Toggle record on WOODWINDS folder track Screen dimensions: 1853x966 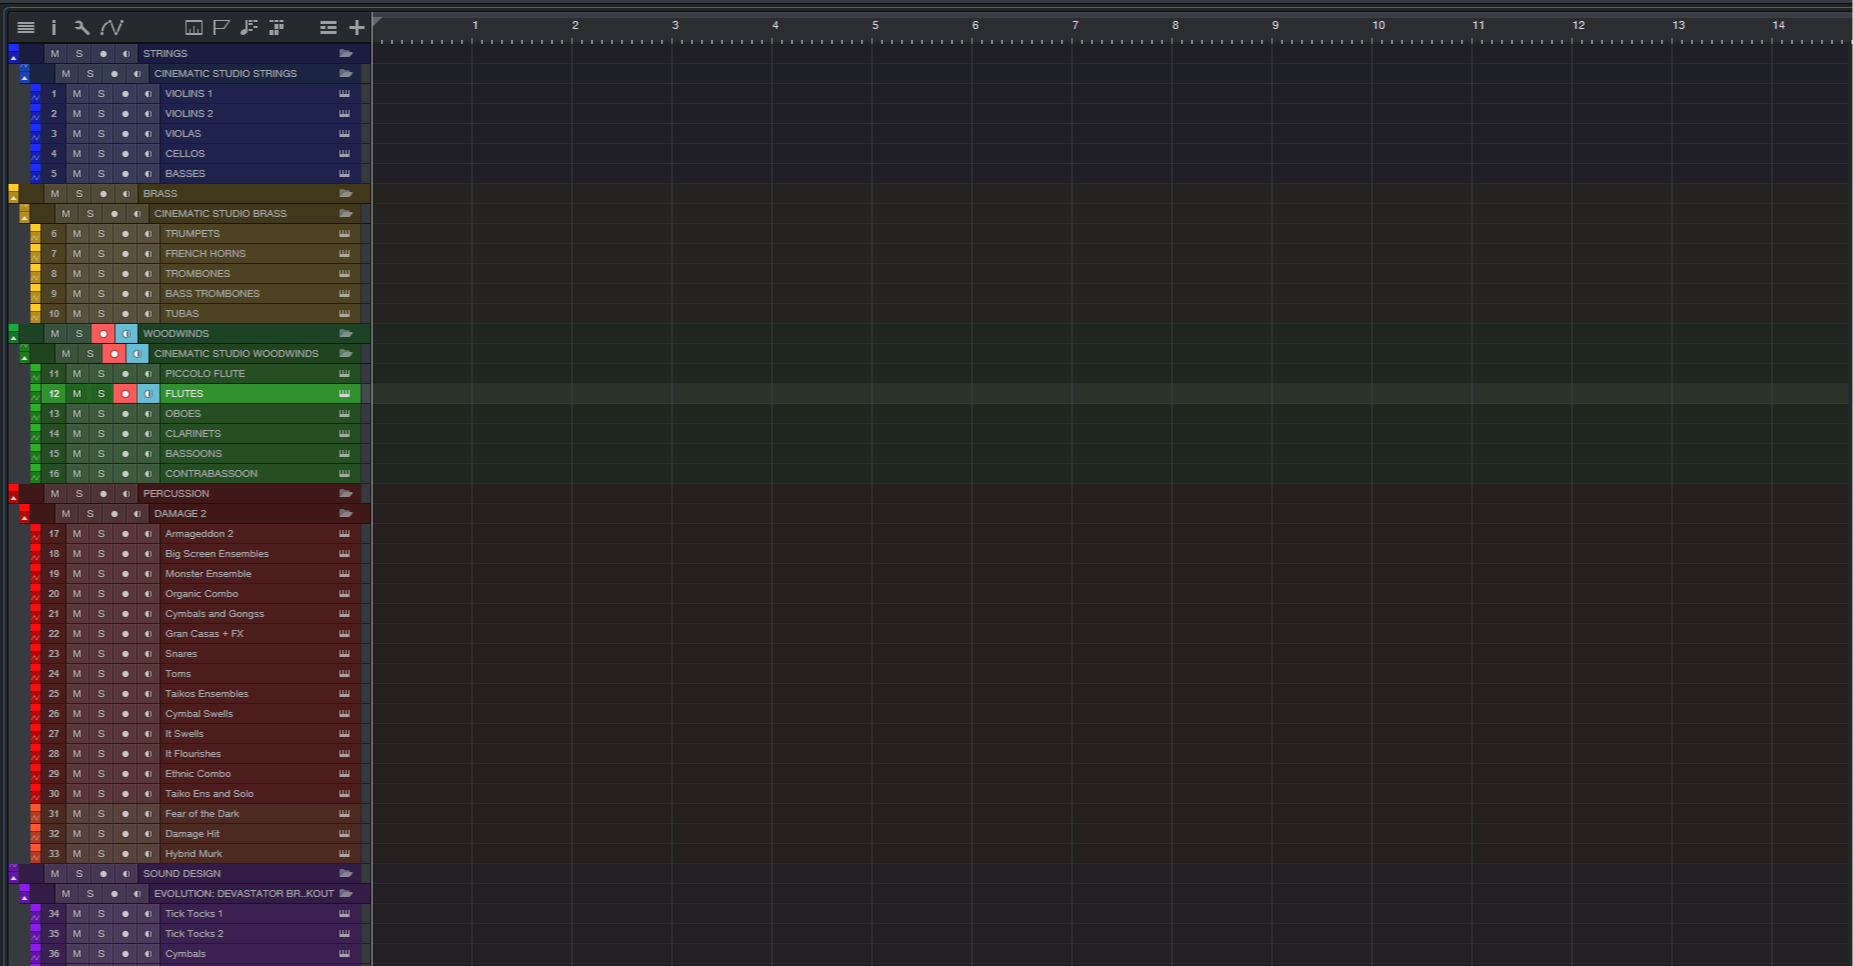click(x=103, y=334)
